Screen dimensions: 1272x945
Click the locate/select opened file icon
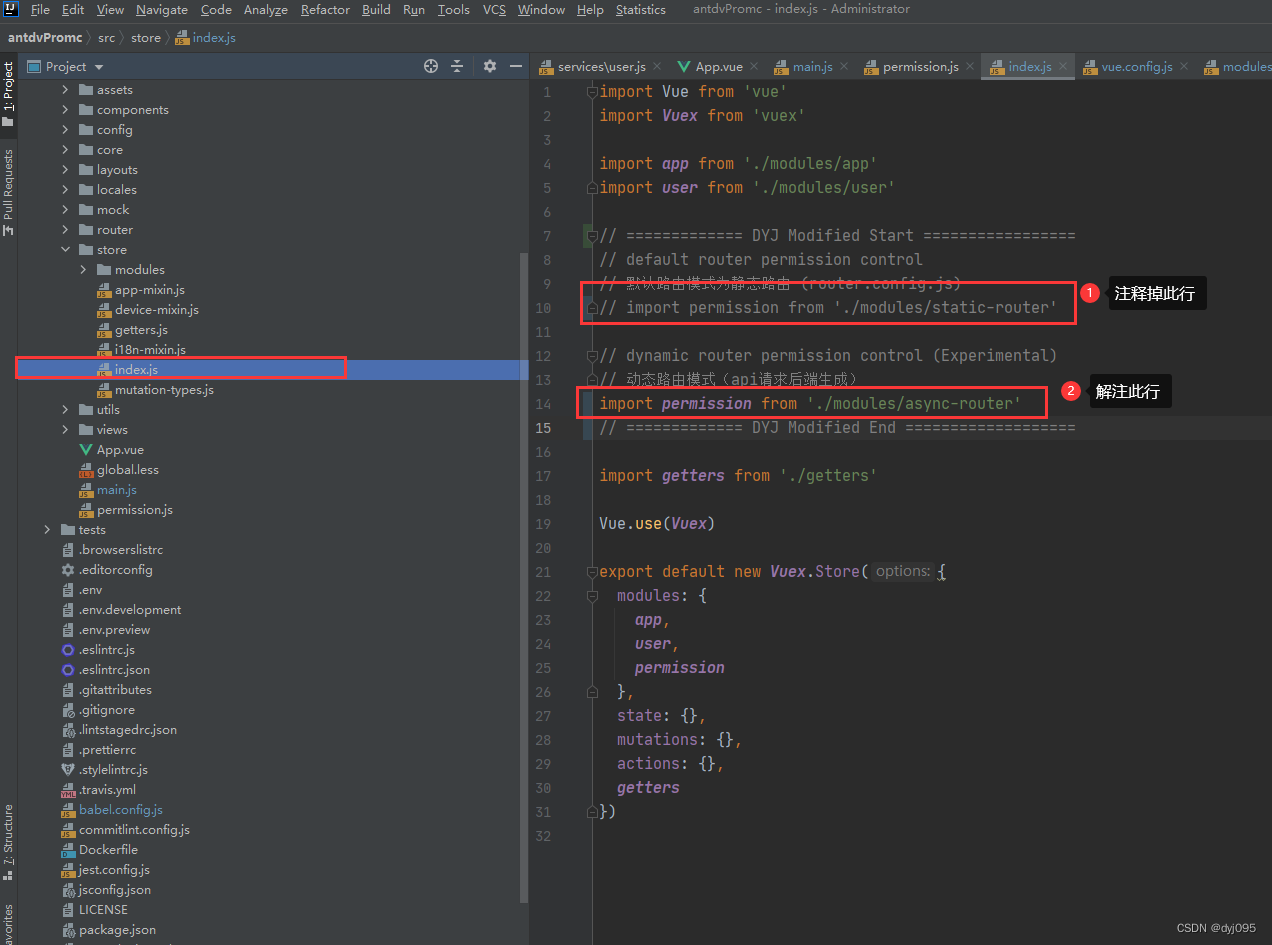pos(431,66)
